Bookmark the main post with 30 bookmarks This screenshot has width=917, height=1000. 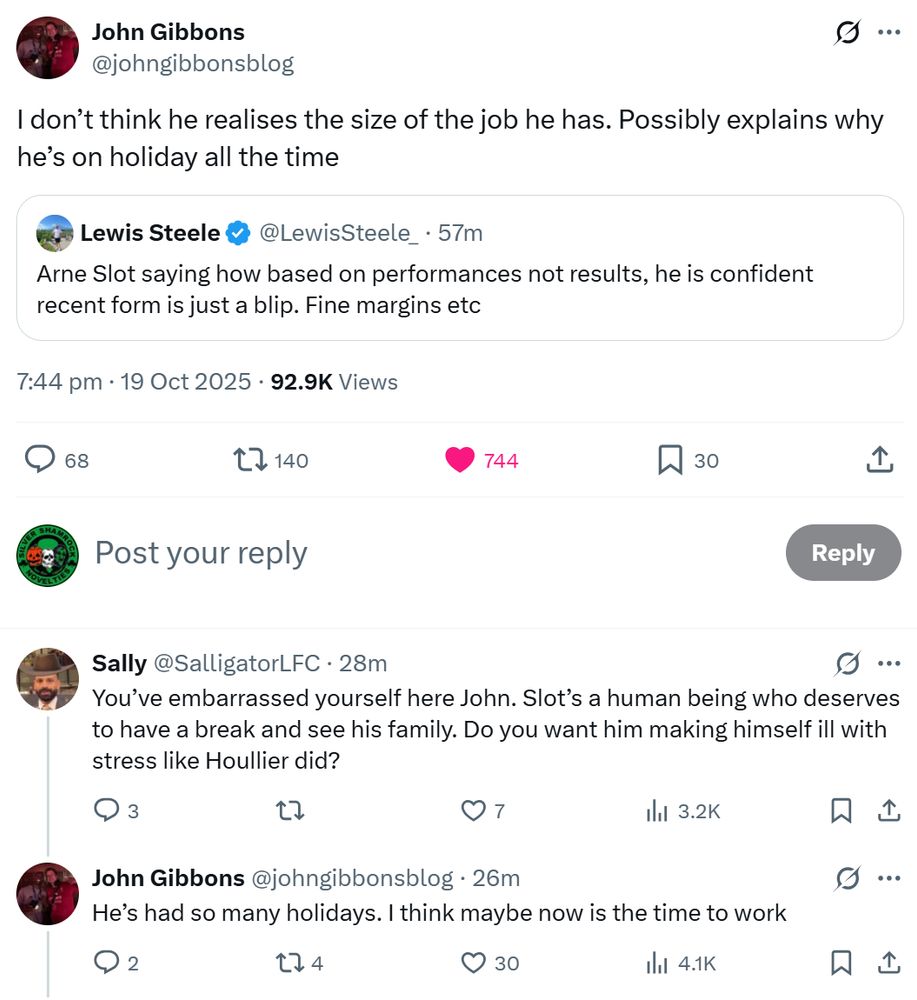[669, 460]
